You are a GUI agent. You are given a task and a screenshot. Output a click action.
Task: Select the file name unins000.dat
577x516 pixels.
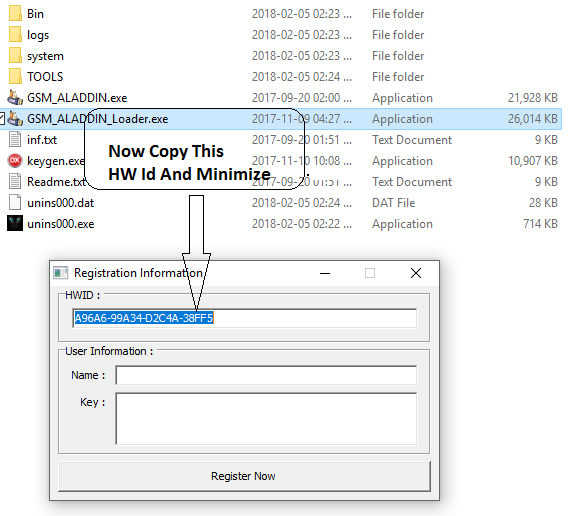pyautogui.click(x=60, y=203)
